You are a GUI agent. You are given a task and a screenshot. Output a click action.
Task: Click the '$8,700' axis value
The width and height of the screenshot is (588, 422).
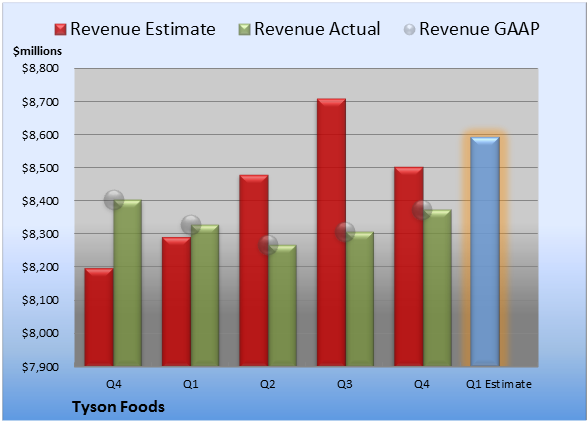40,102
